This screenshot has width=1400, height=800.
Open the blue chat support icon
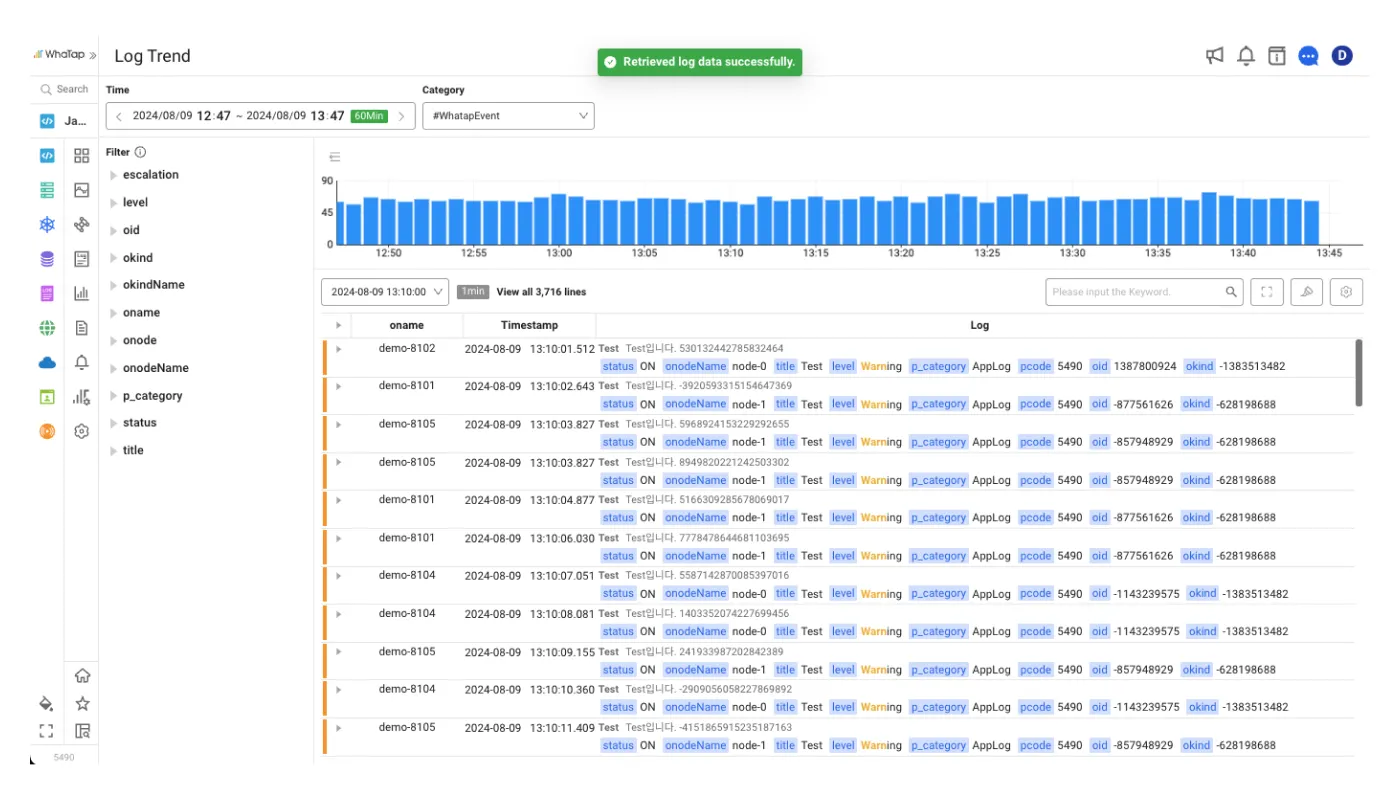click(1309, 56)
